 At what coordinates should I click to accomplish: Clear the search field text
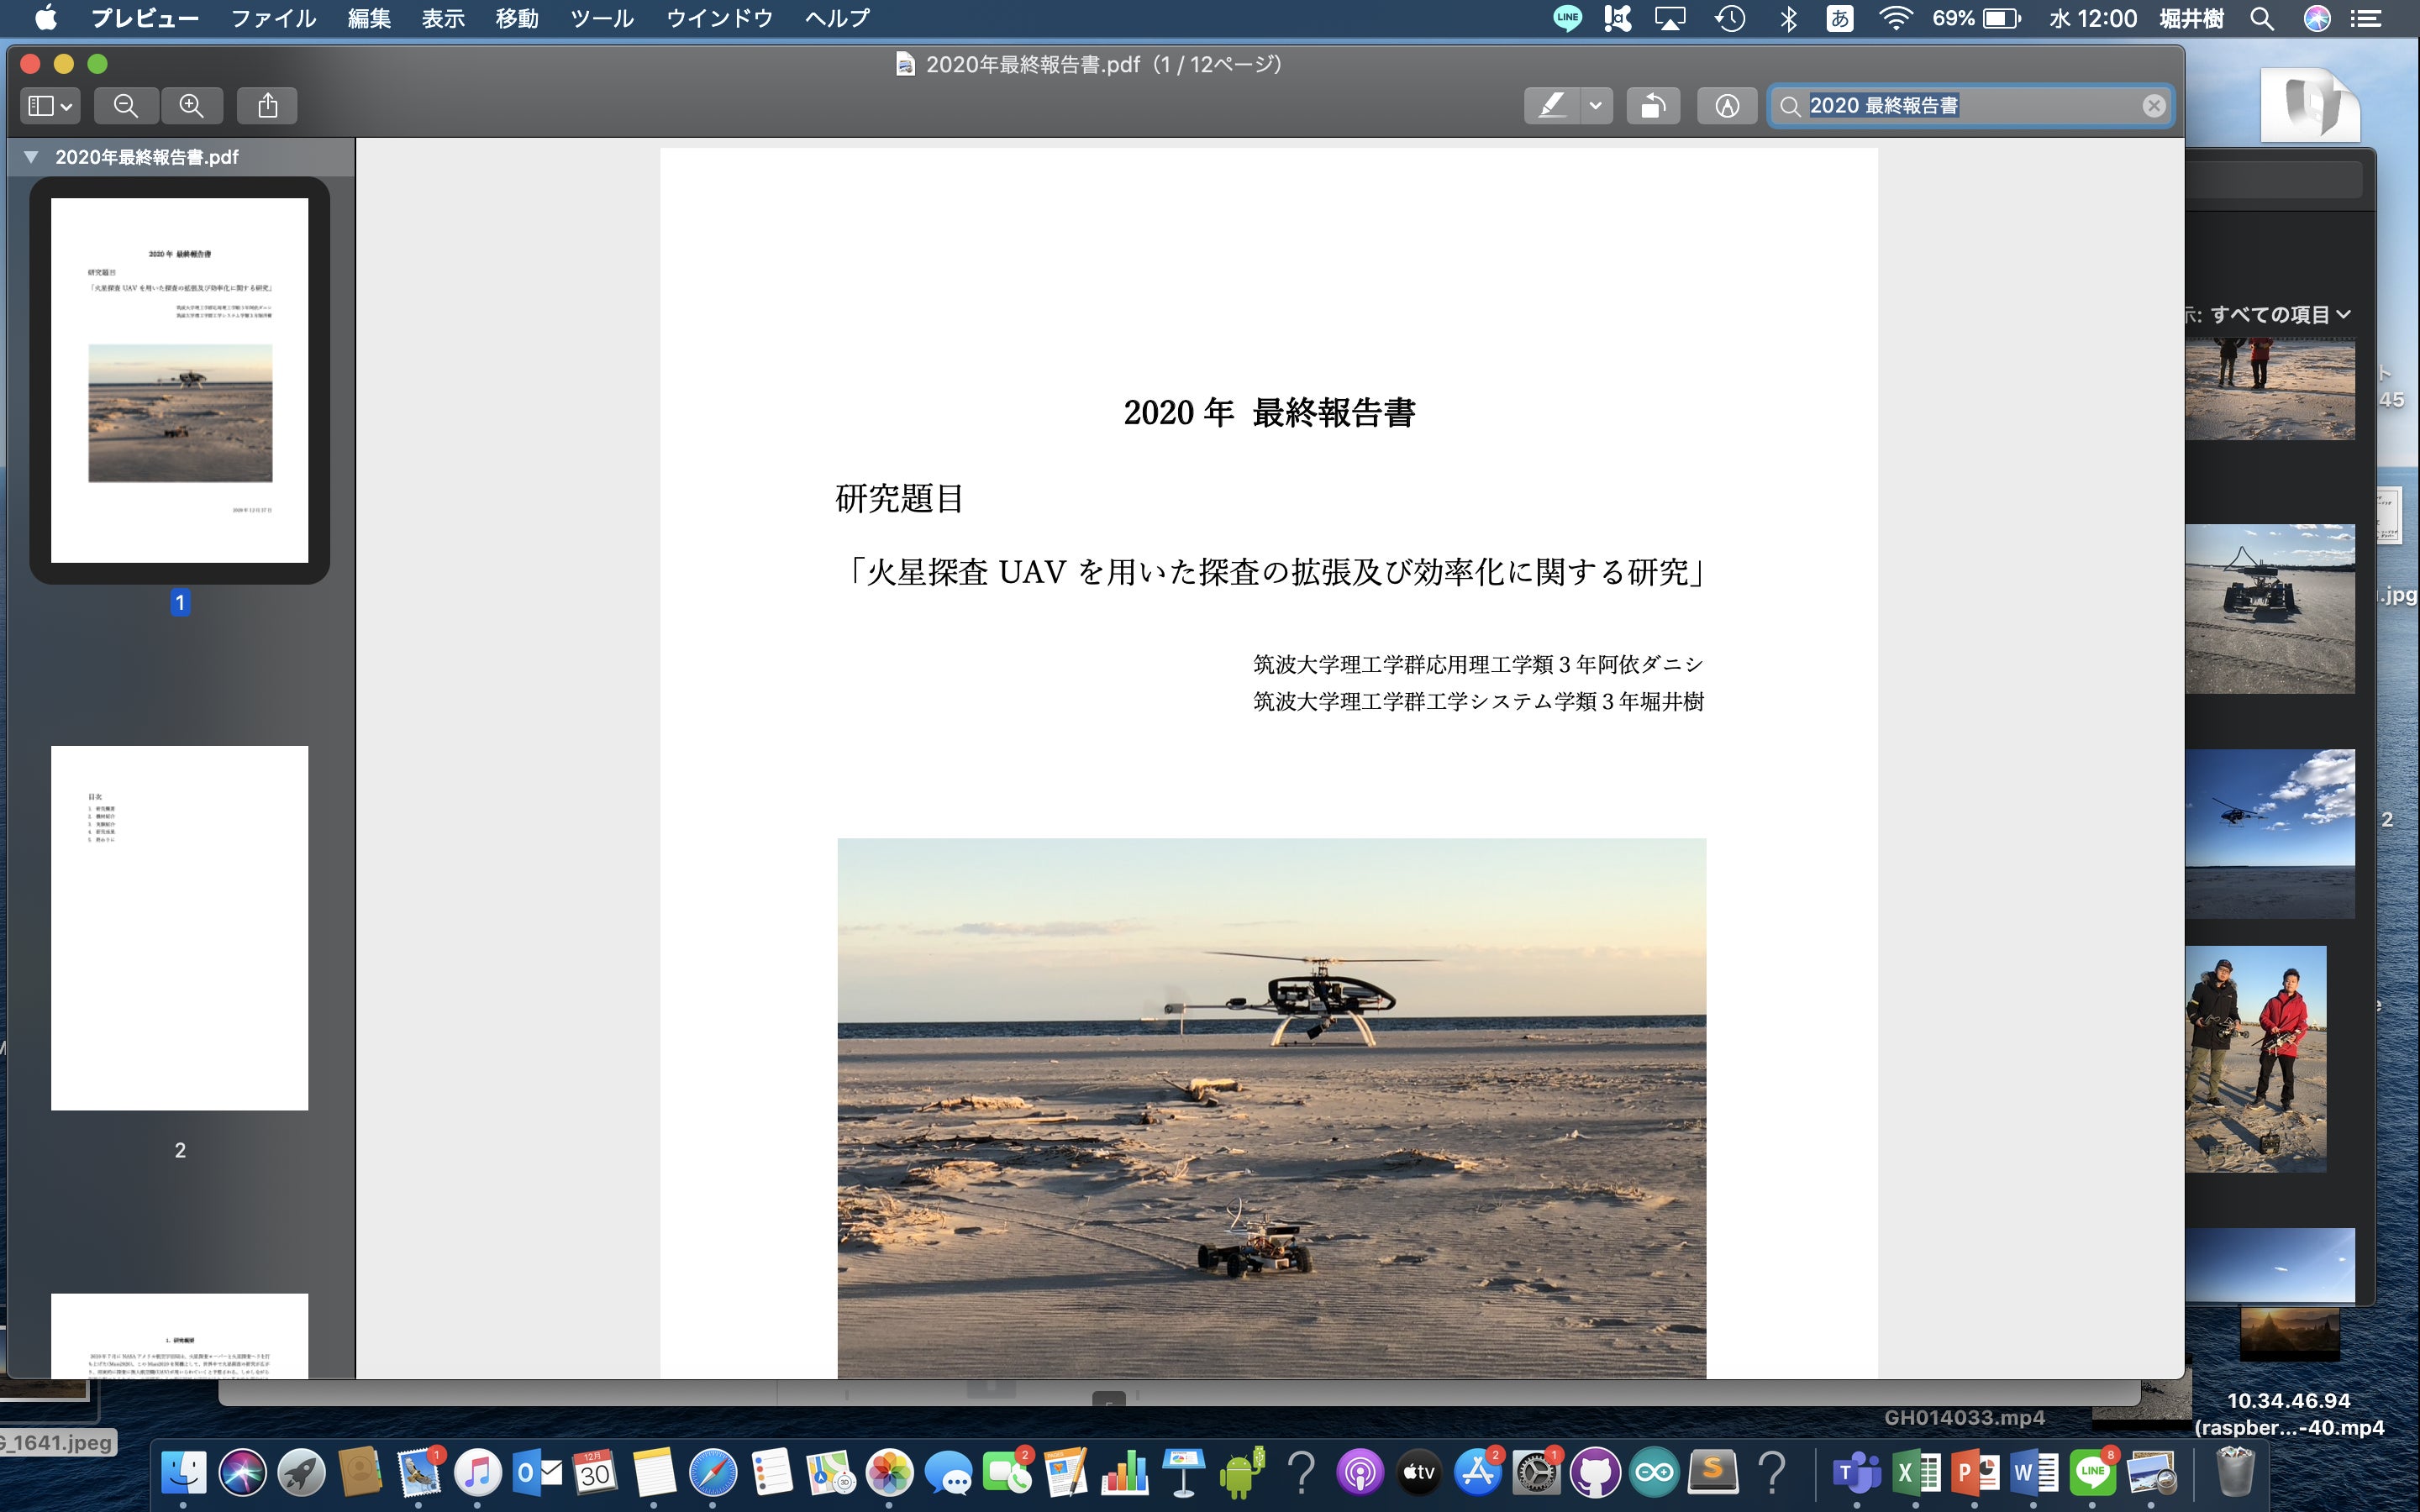click(x=2153, y=106)
